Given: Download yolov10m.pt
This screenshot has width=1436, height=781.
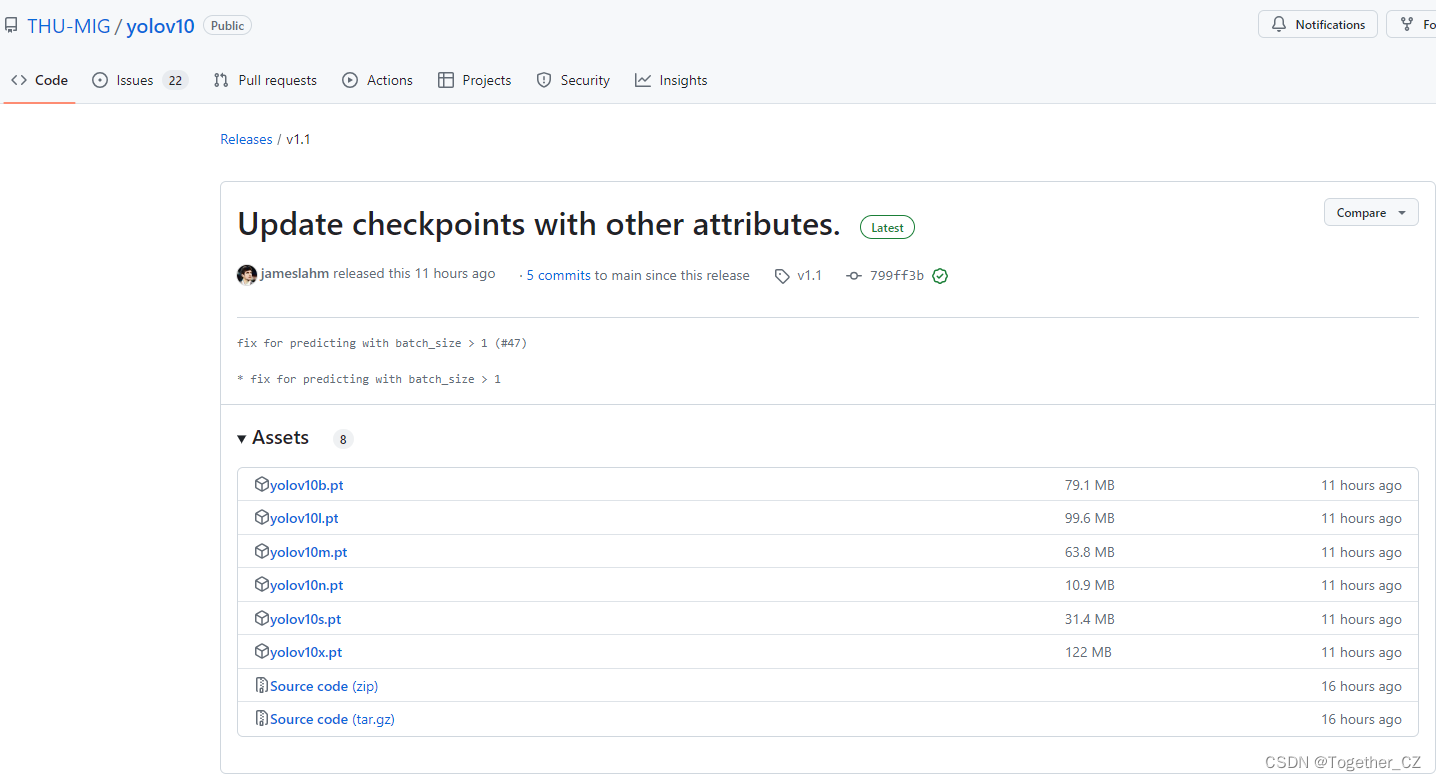Looking at the screenshot, I should point(309,552).
